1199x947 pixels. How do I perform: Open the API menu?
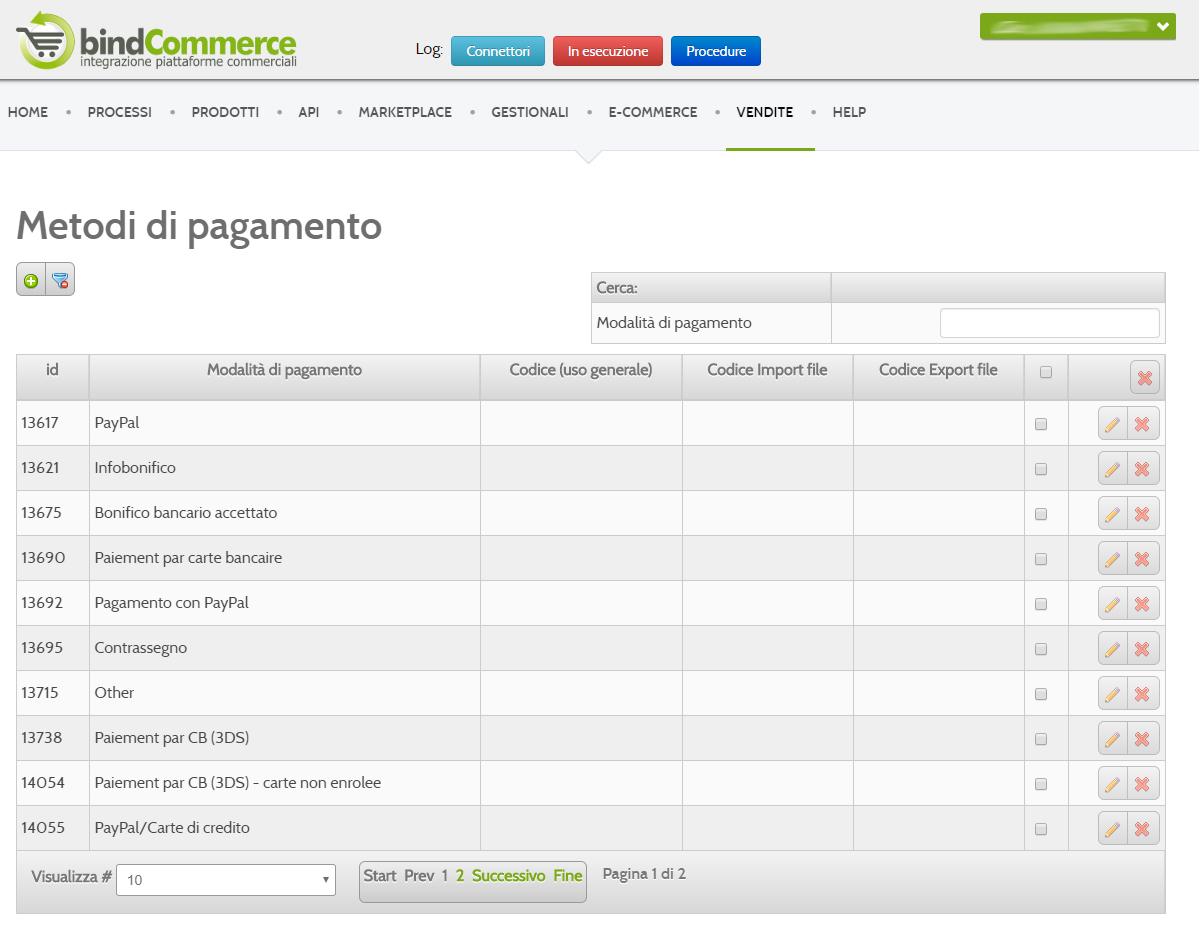[309, 112]
